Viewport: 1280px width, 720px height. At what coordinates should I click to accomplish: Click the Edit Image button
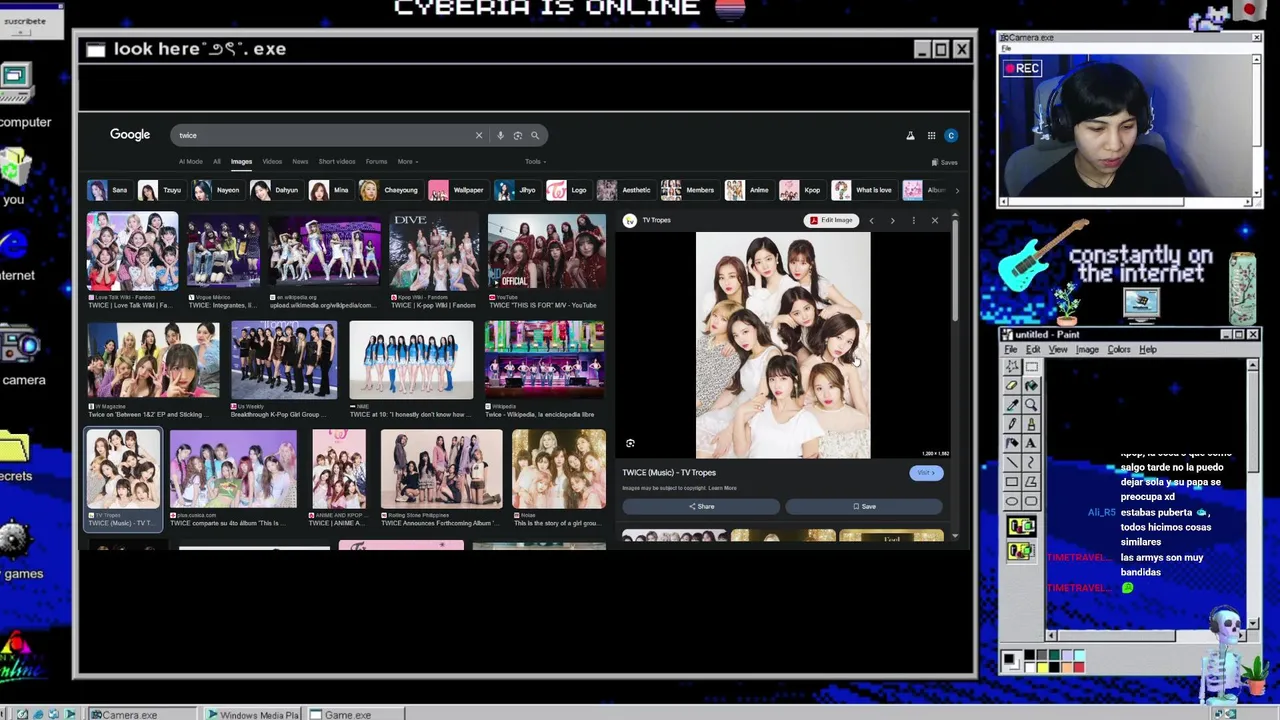[x=832, y=220]
